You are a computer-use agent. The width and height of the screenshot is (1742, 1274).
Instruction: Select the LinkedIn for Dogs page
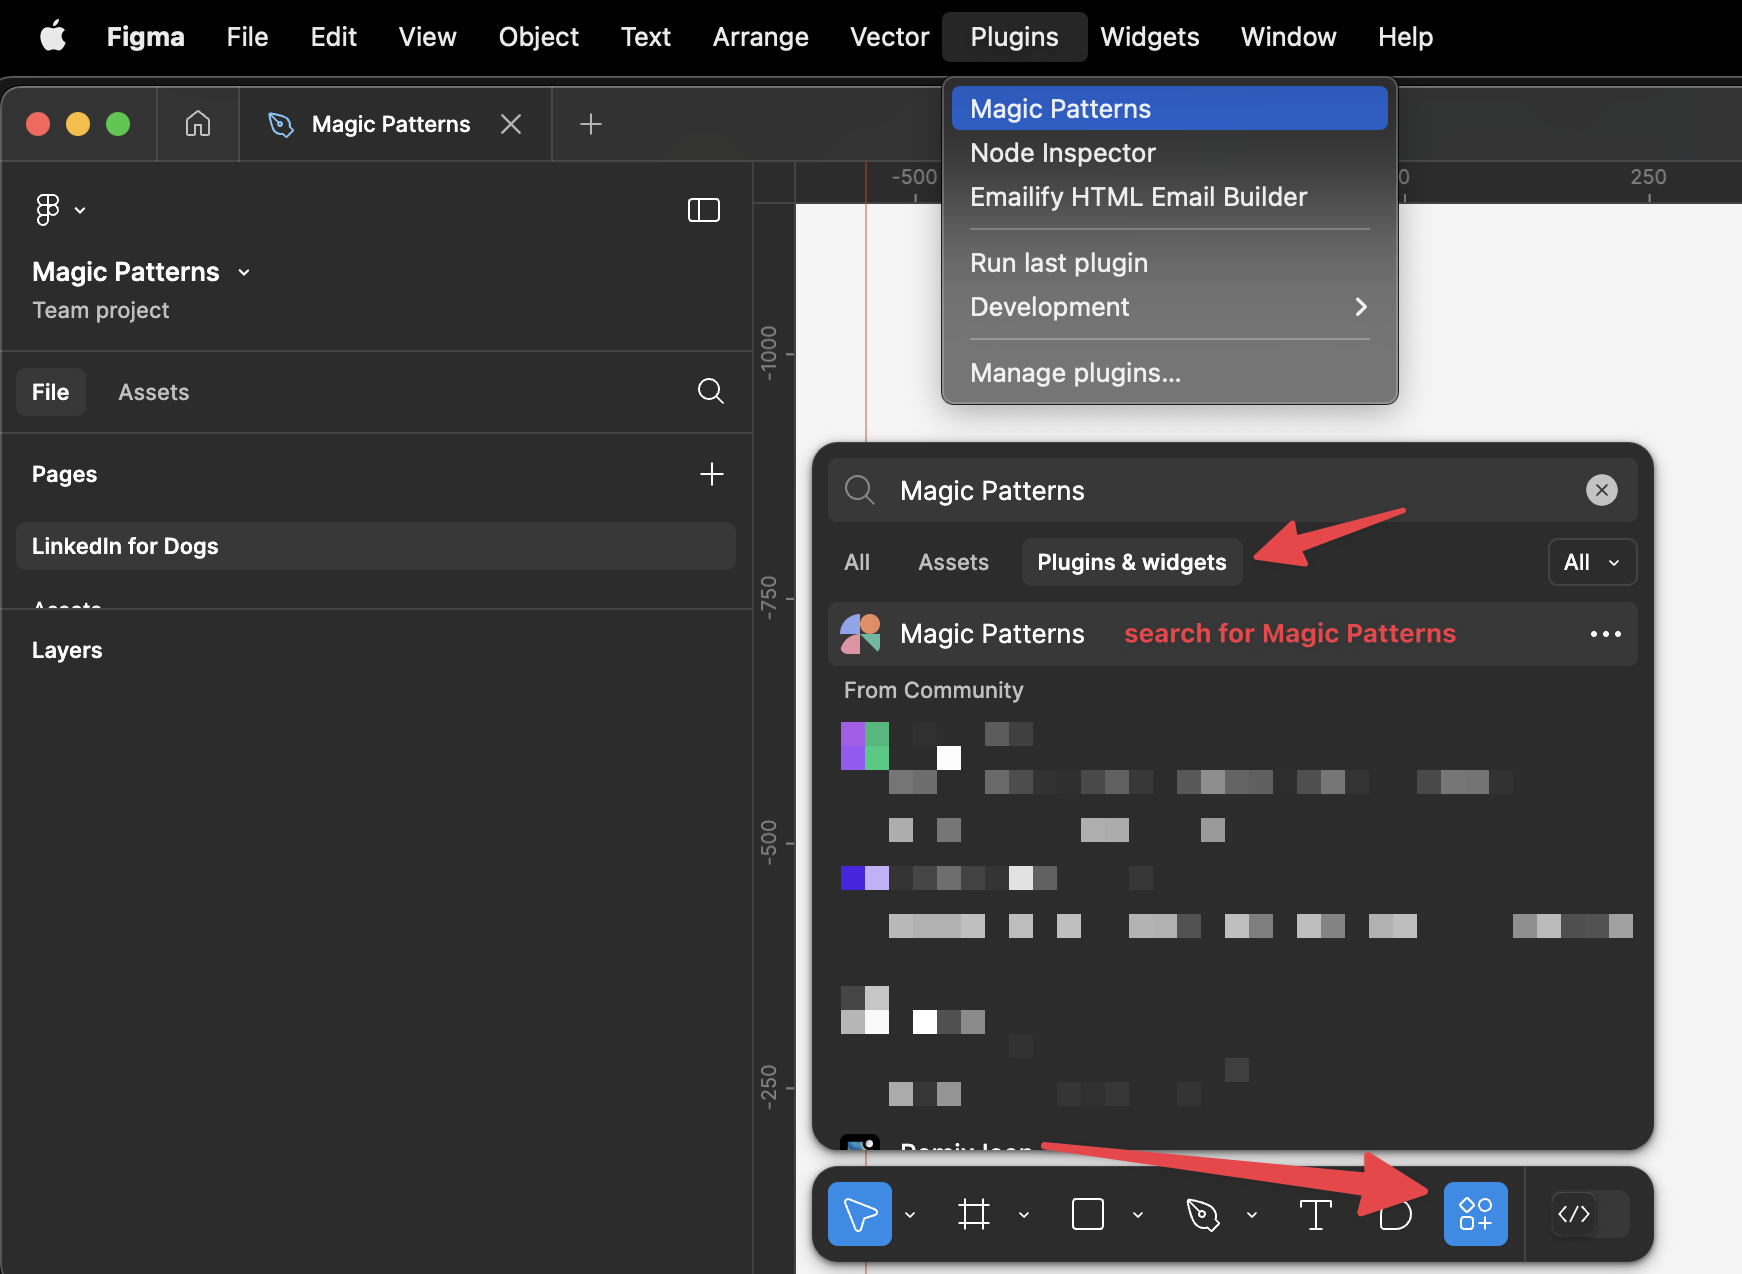(x=376, y=546)
